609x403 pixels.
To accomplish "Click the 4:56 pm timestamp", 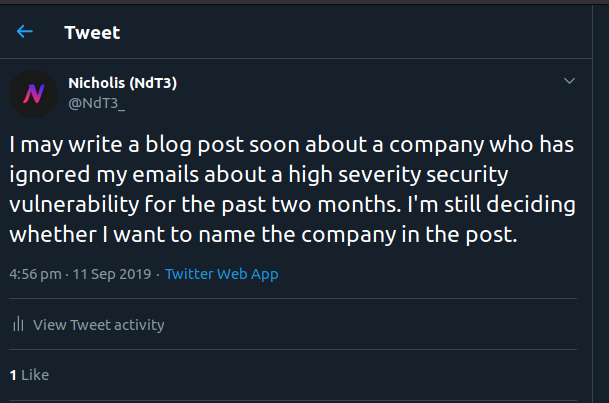I will [x=35, y=274].
